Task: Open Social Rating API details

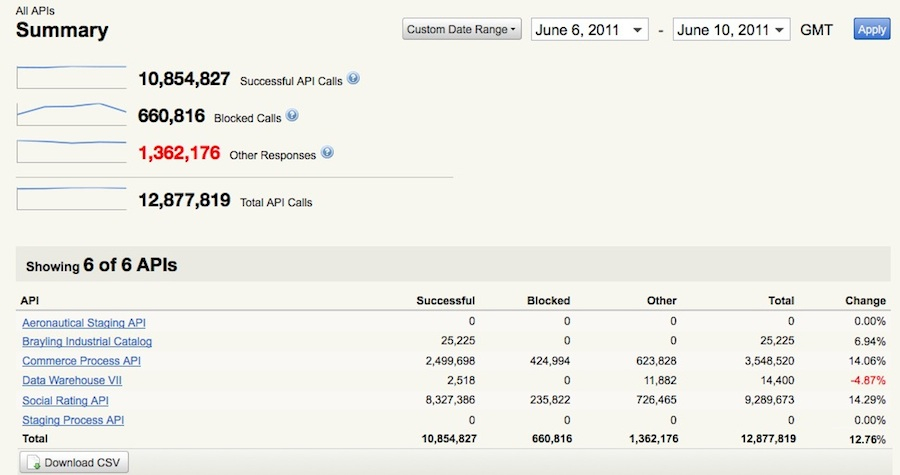Action: 65,400
